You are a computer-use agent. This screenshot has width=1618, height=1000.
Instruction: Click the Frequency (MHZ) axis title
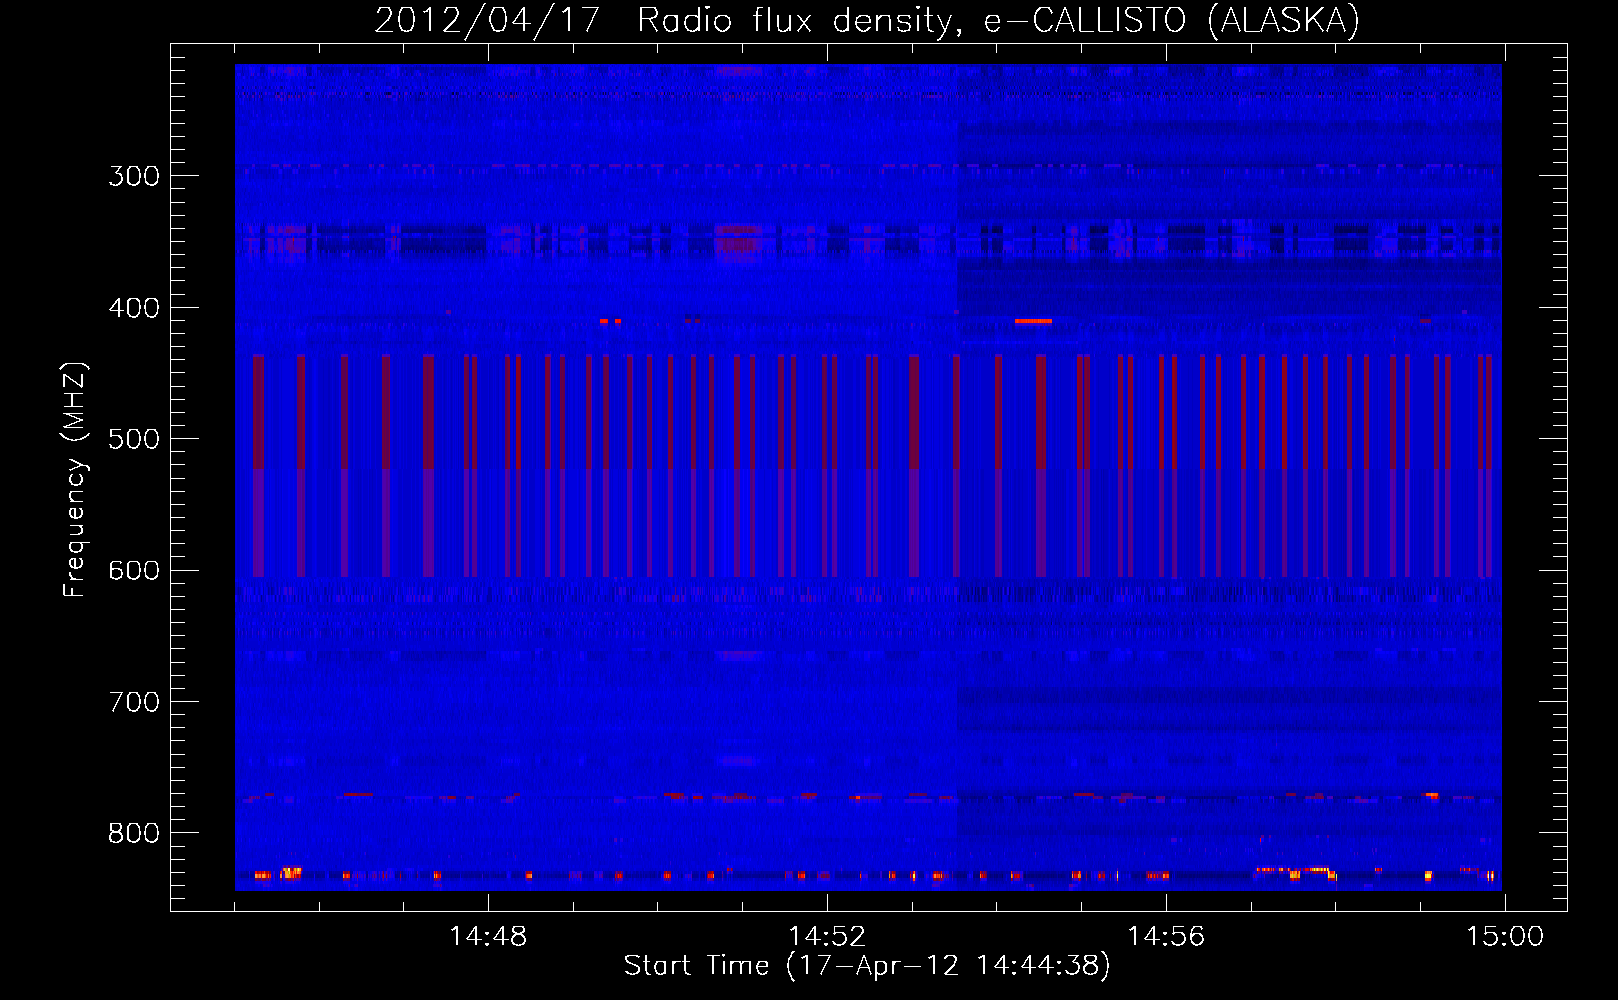75,480
